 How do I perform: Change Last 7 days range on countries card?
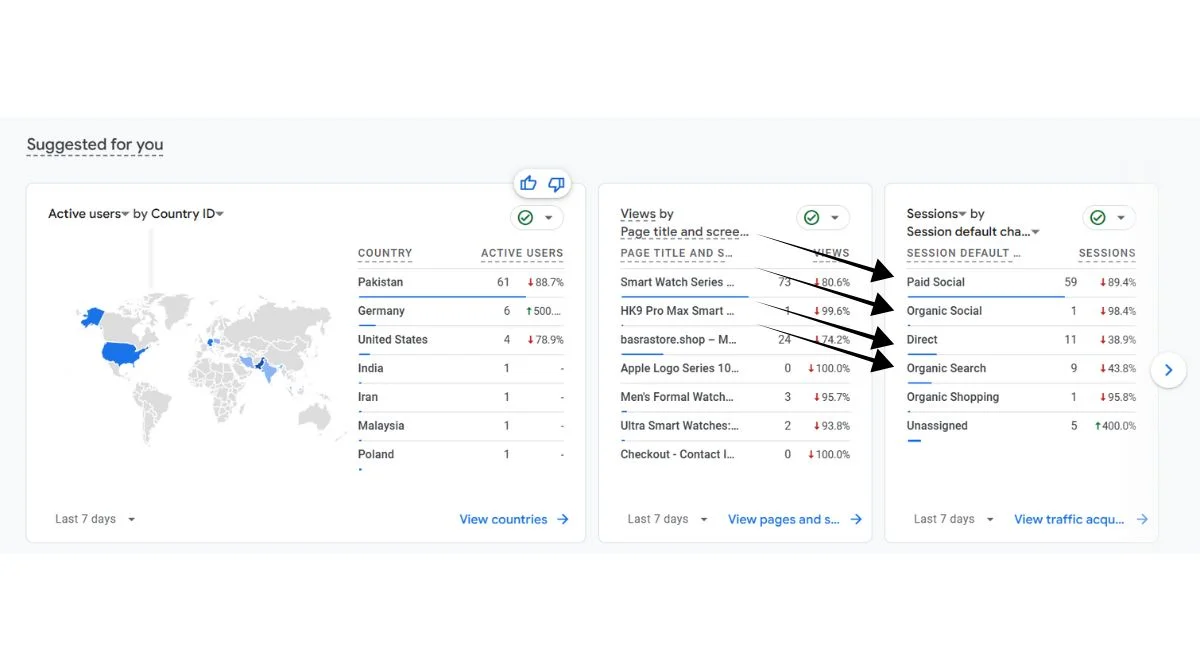(x=95, y=519)
